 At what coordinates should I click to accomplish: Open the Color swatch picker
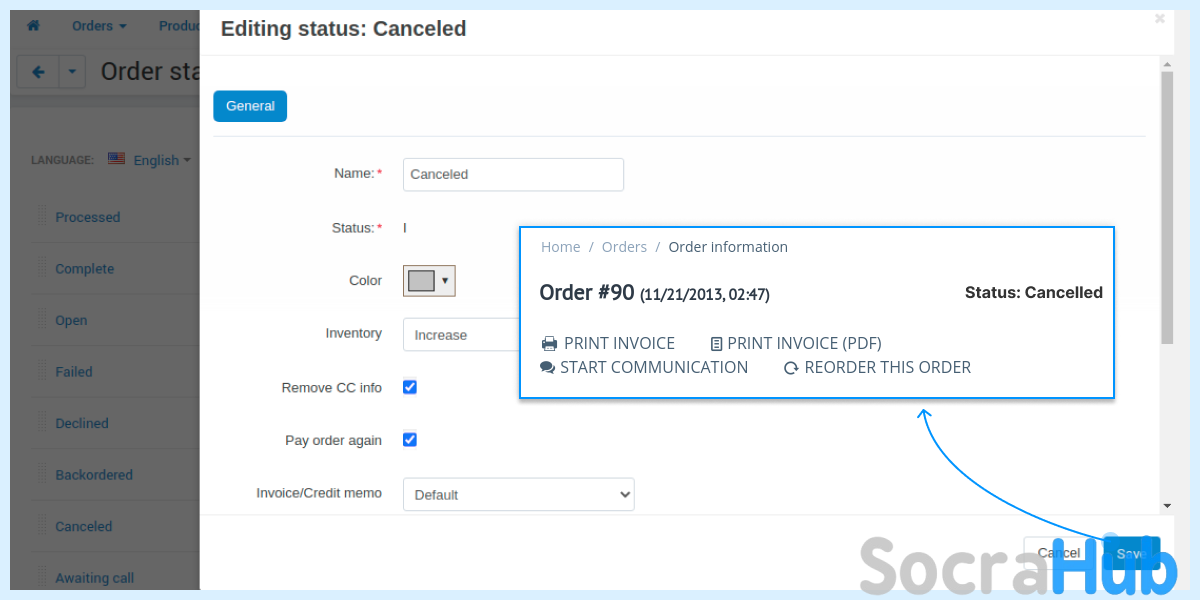coord(429,281)
